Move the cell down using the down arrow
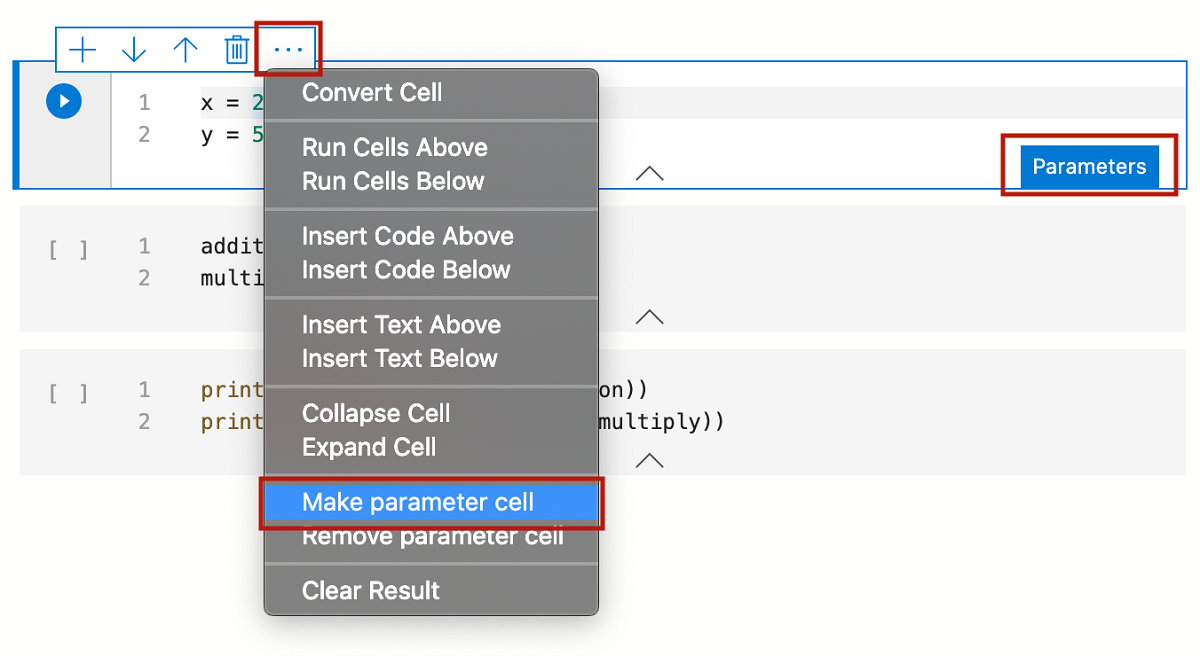 tap(134, 48)
